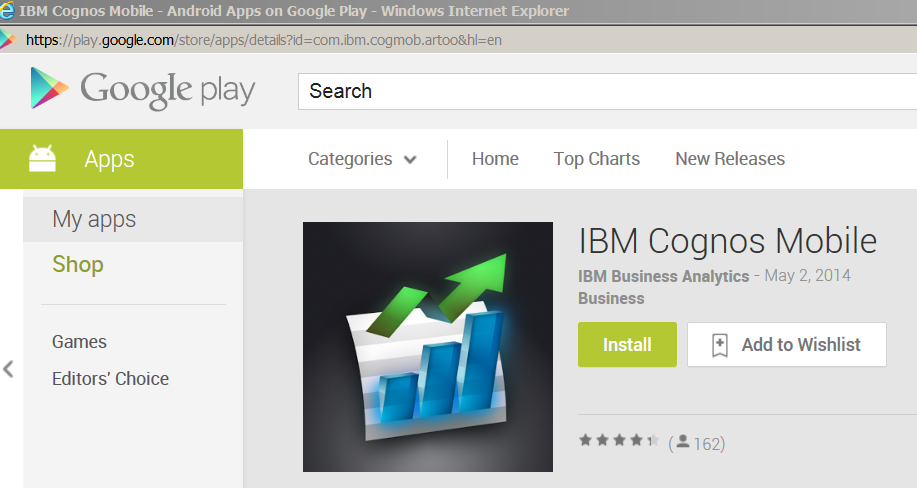
Task: Click the Play Store favicon beside the URL
Action: point(8,40)
